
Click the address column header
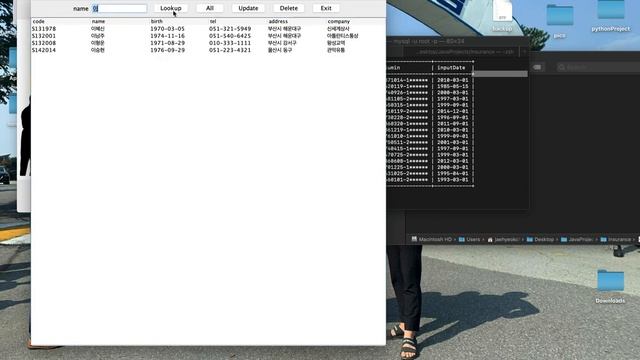[x=278, y=21]
